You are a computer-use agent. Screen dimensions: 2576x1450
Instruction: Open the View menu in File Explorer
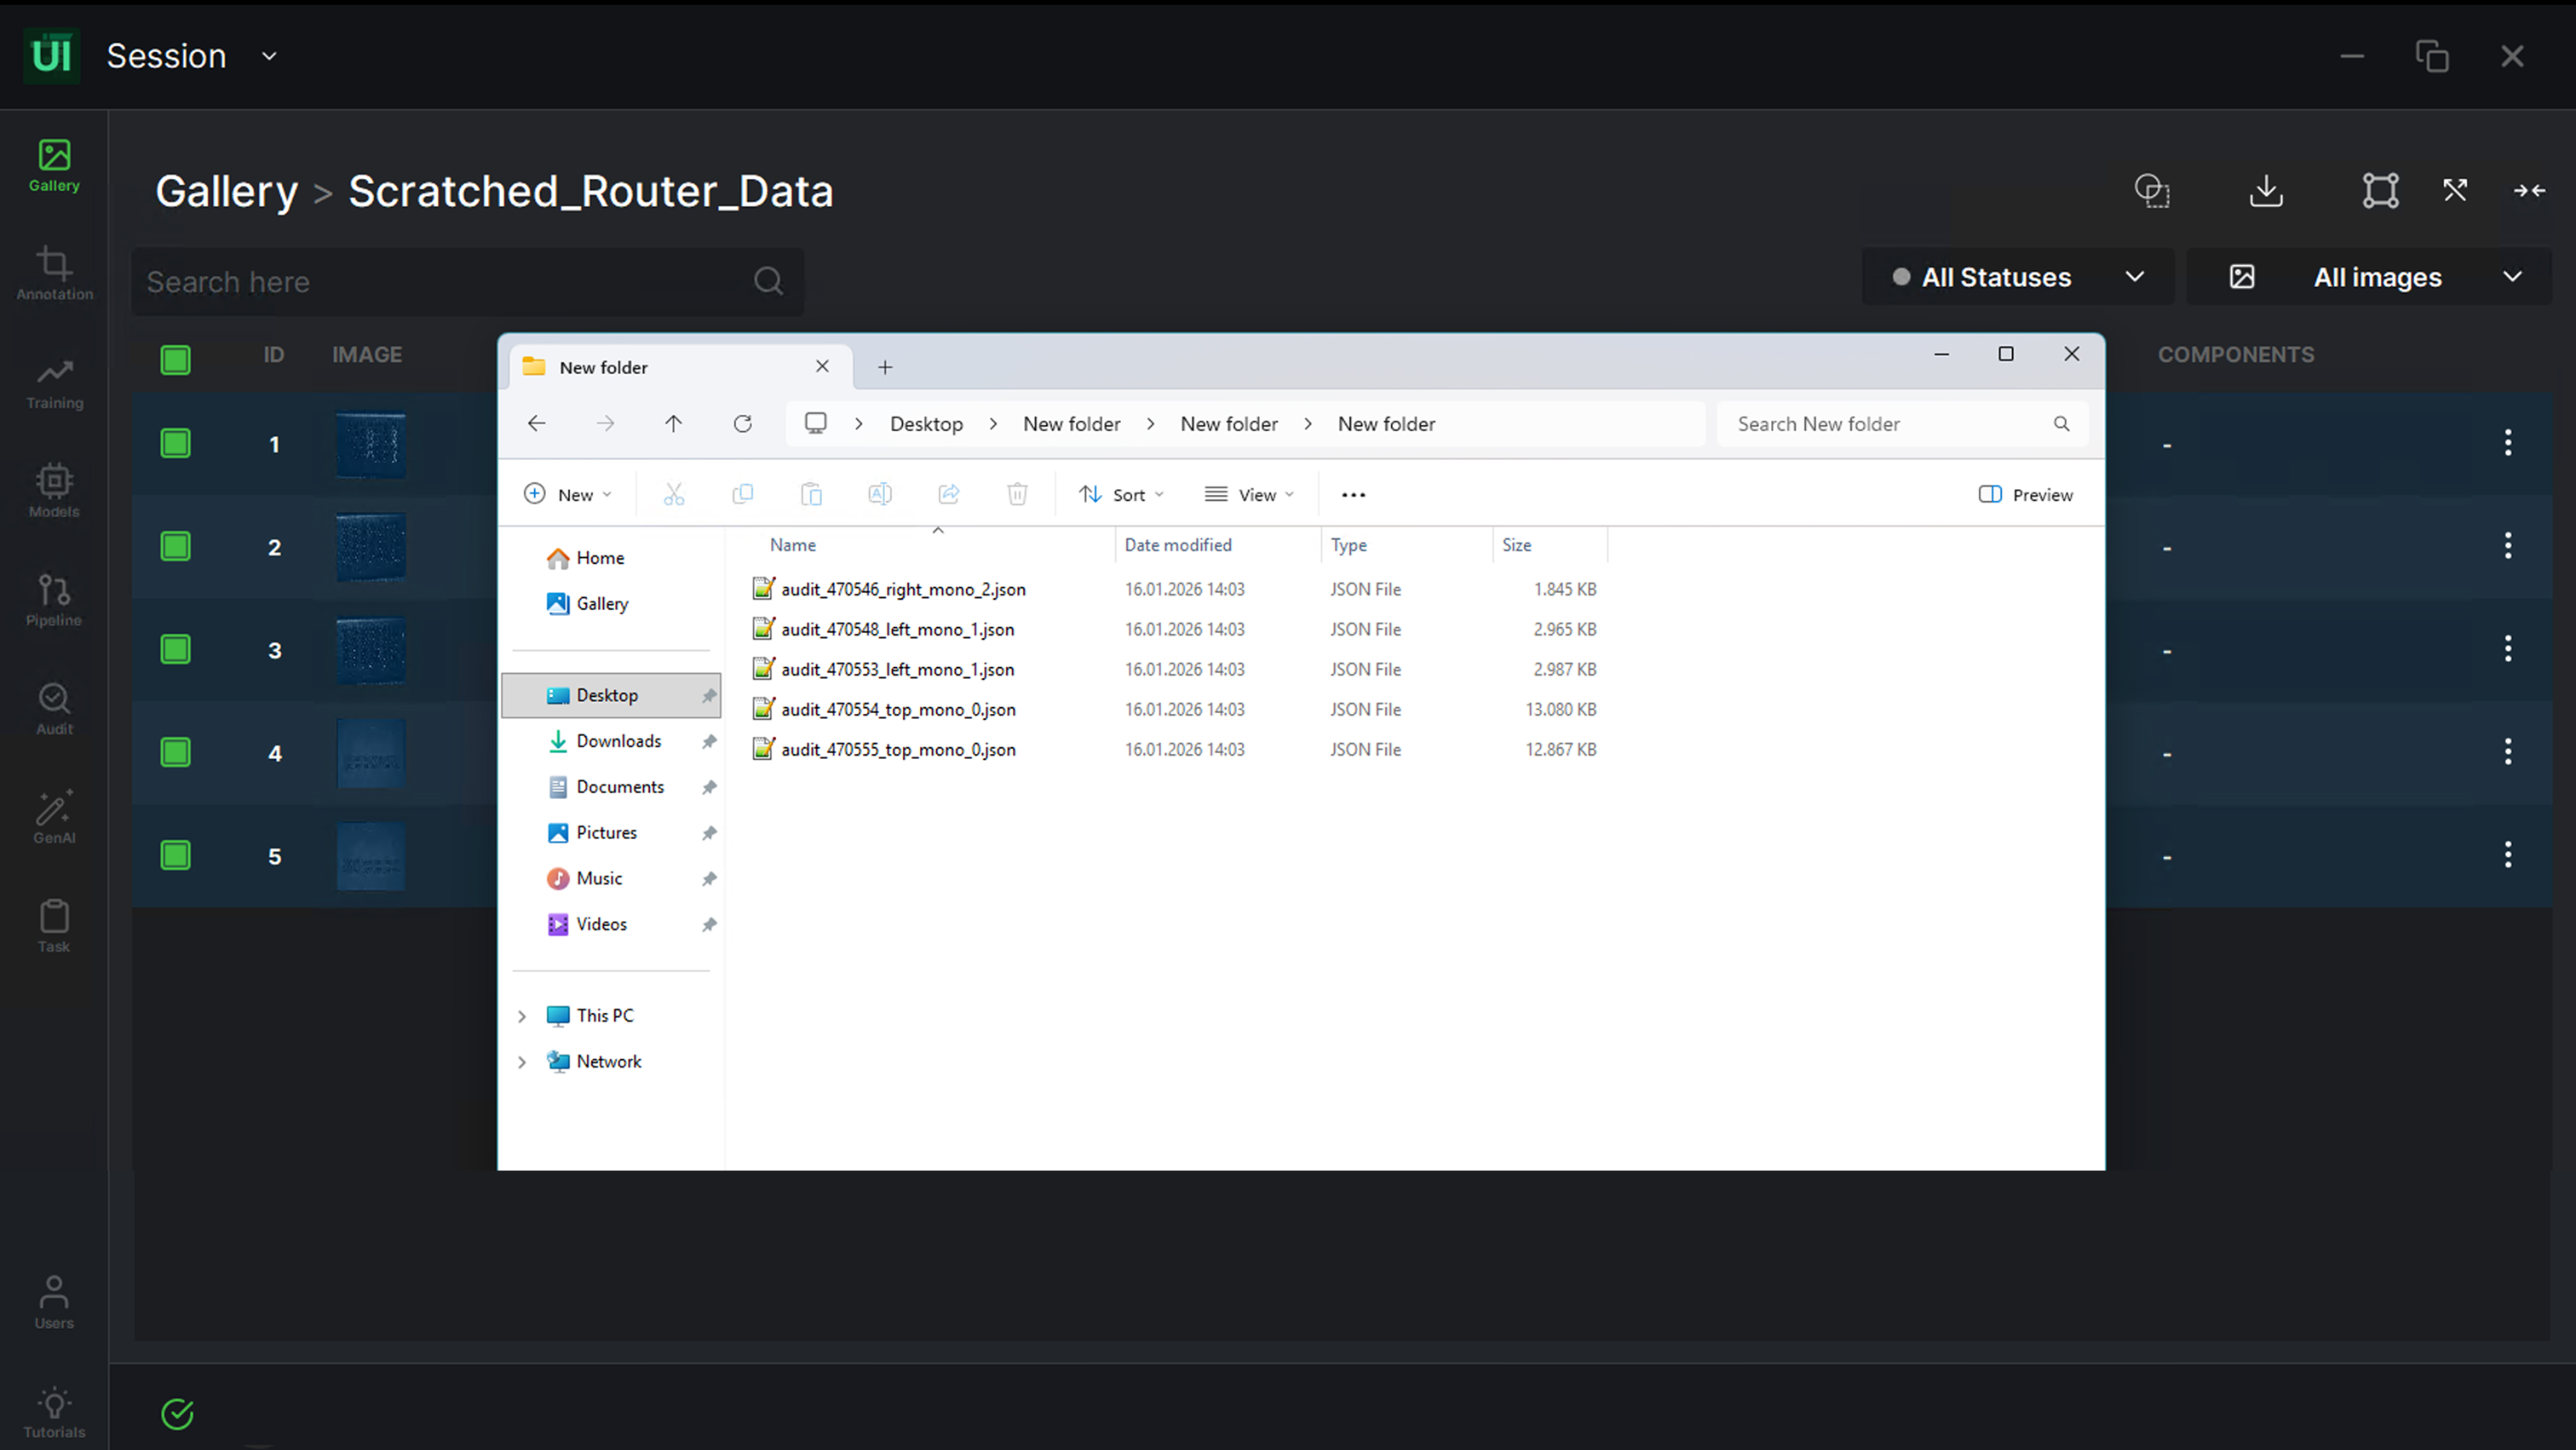(1249, 494)
